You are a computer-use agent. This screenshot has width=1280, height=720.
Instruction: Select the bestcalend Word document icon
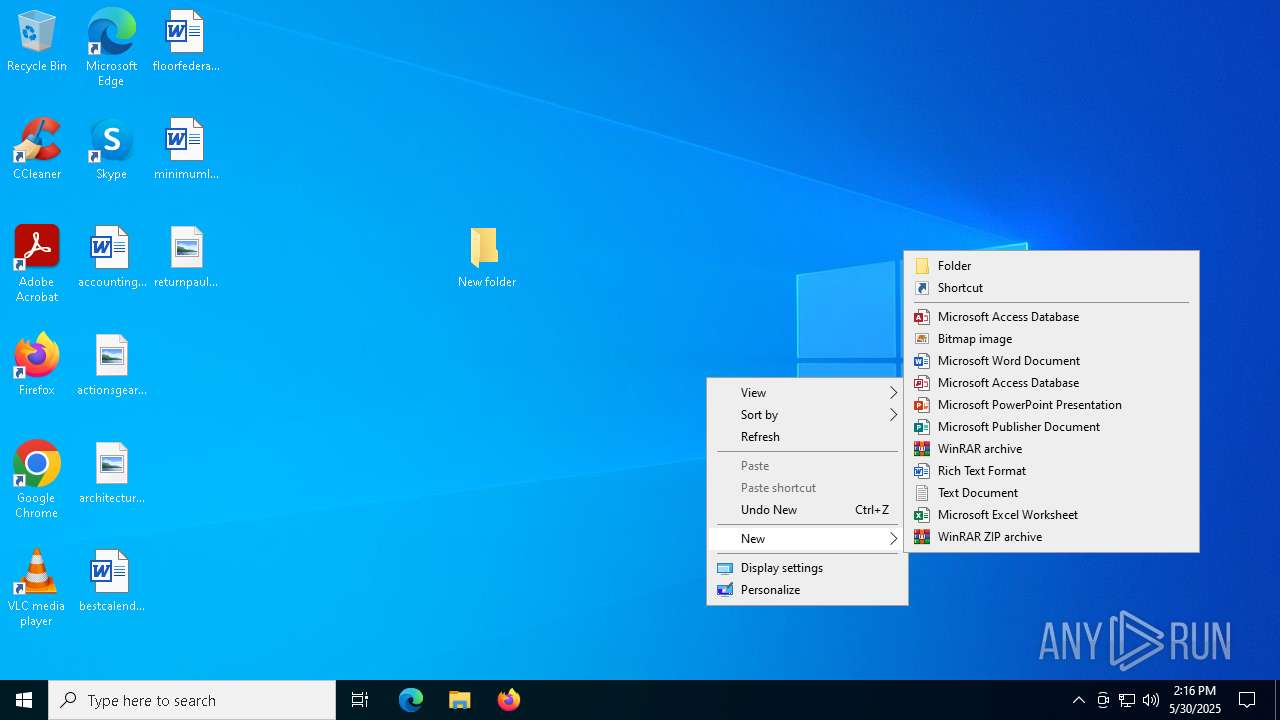click(111, 582)
